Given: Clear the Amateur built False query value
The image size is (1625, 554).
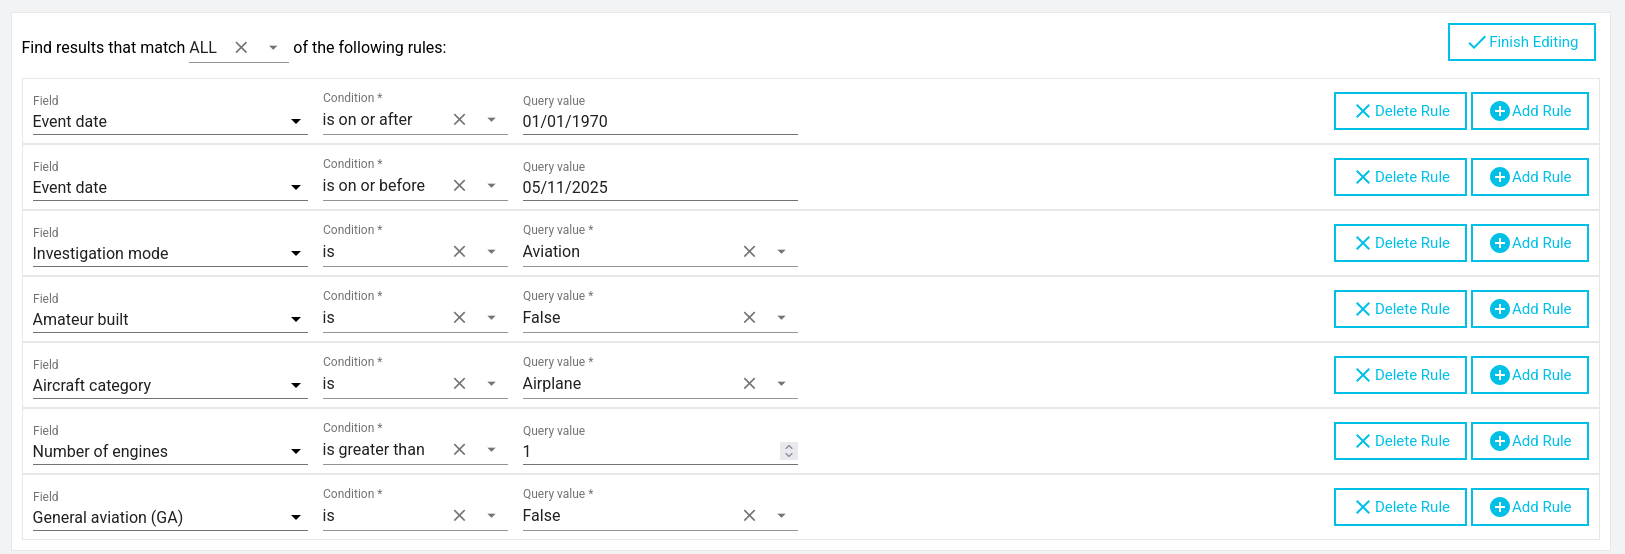Looking at the screenshot, I should point(749,318).
